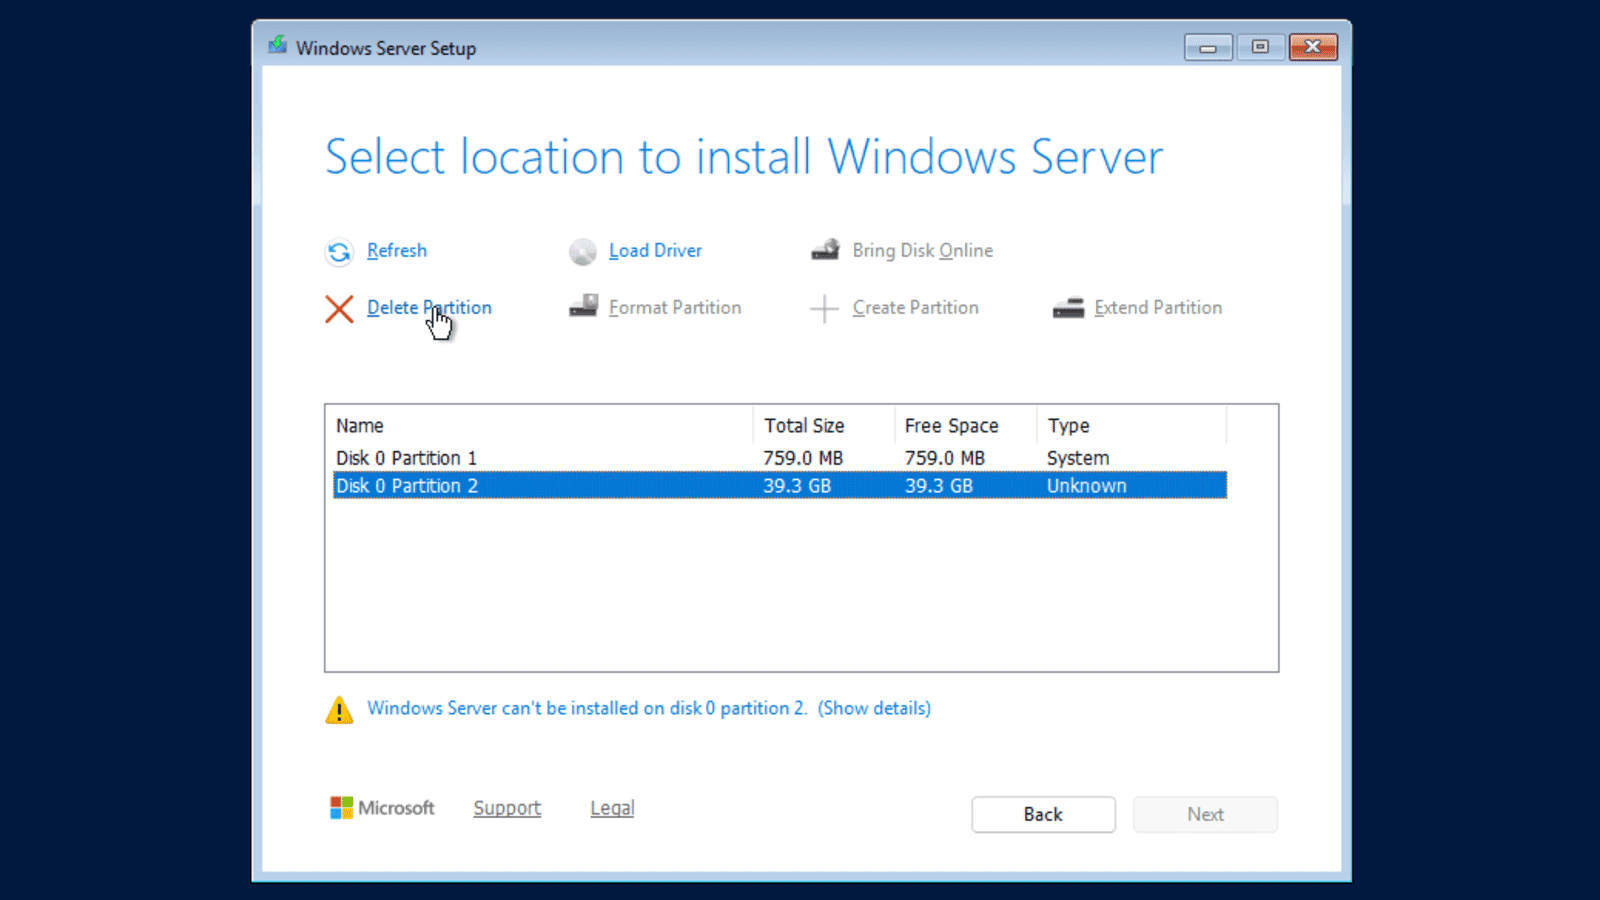Viewport: 1600px width, 900px height.
Task: Close the Windows Server Setup window
Action: [x=1313, y=47]
